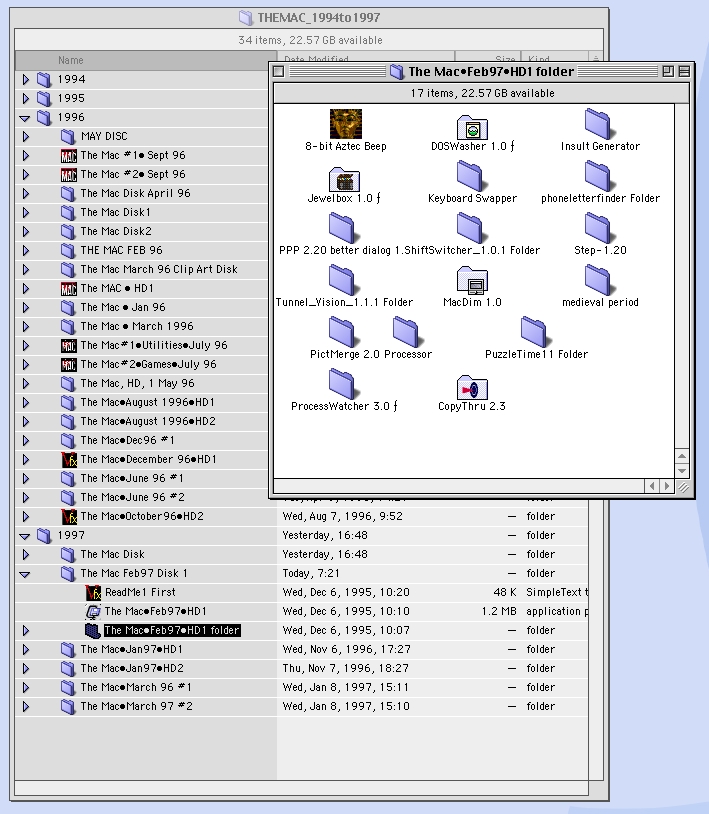Click 'Thu, Nov 7, 1996, 18:27' date
The image size is (709, 814).
point(346,669)
